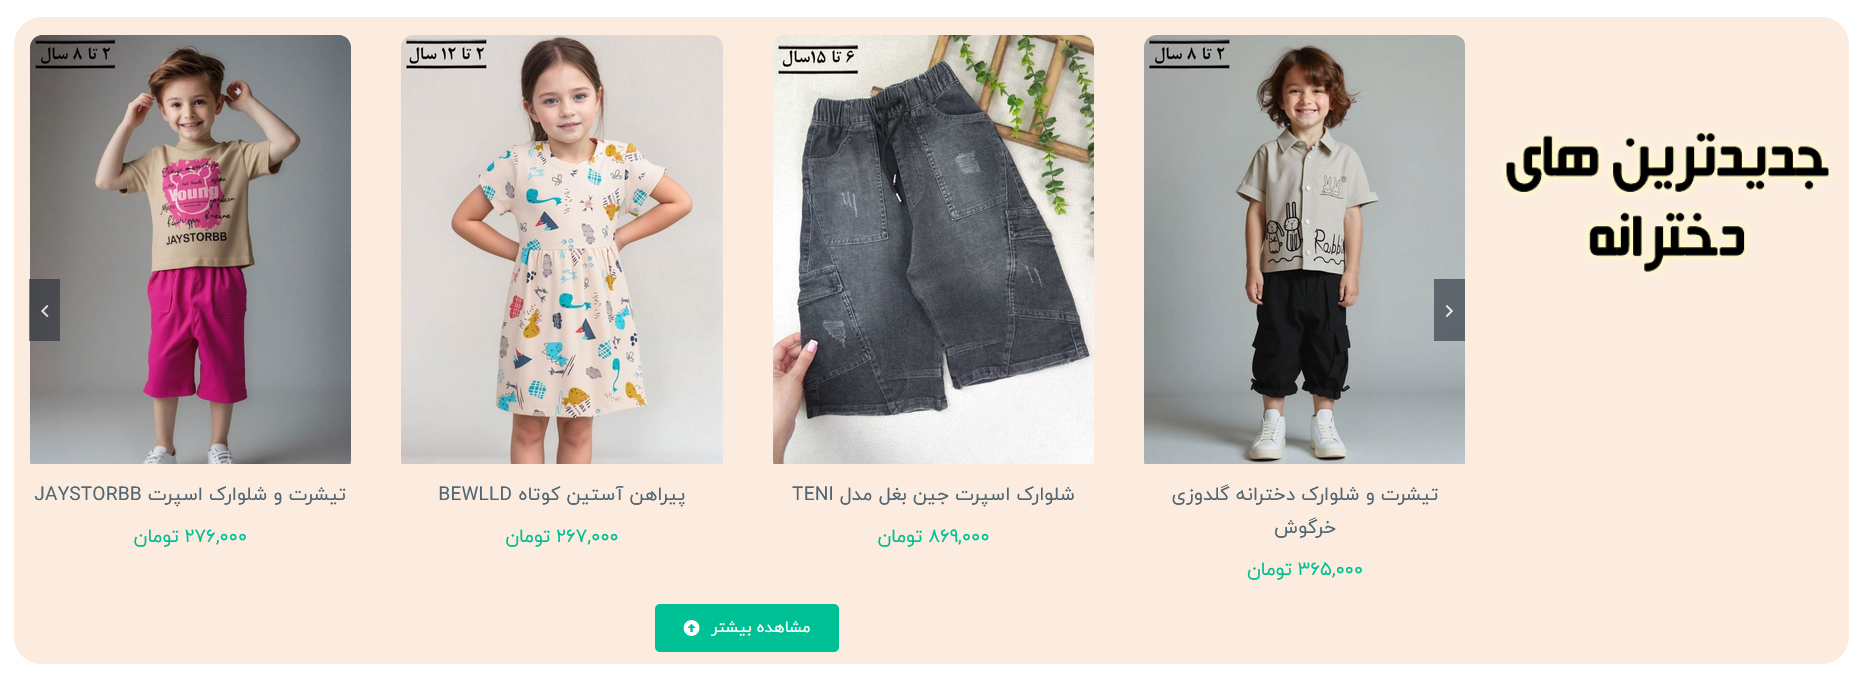
Task: Click the شلوارک اسپرت جین بغل مدل TENI title
Action: (933, 494)
